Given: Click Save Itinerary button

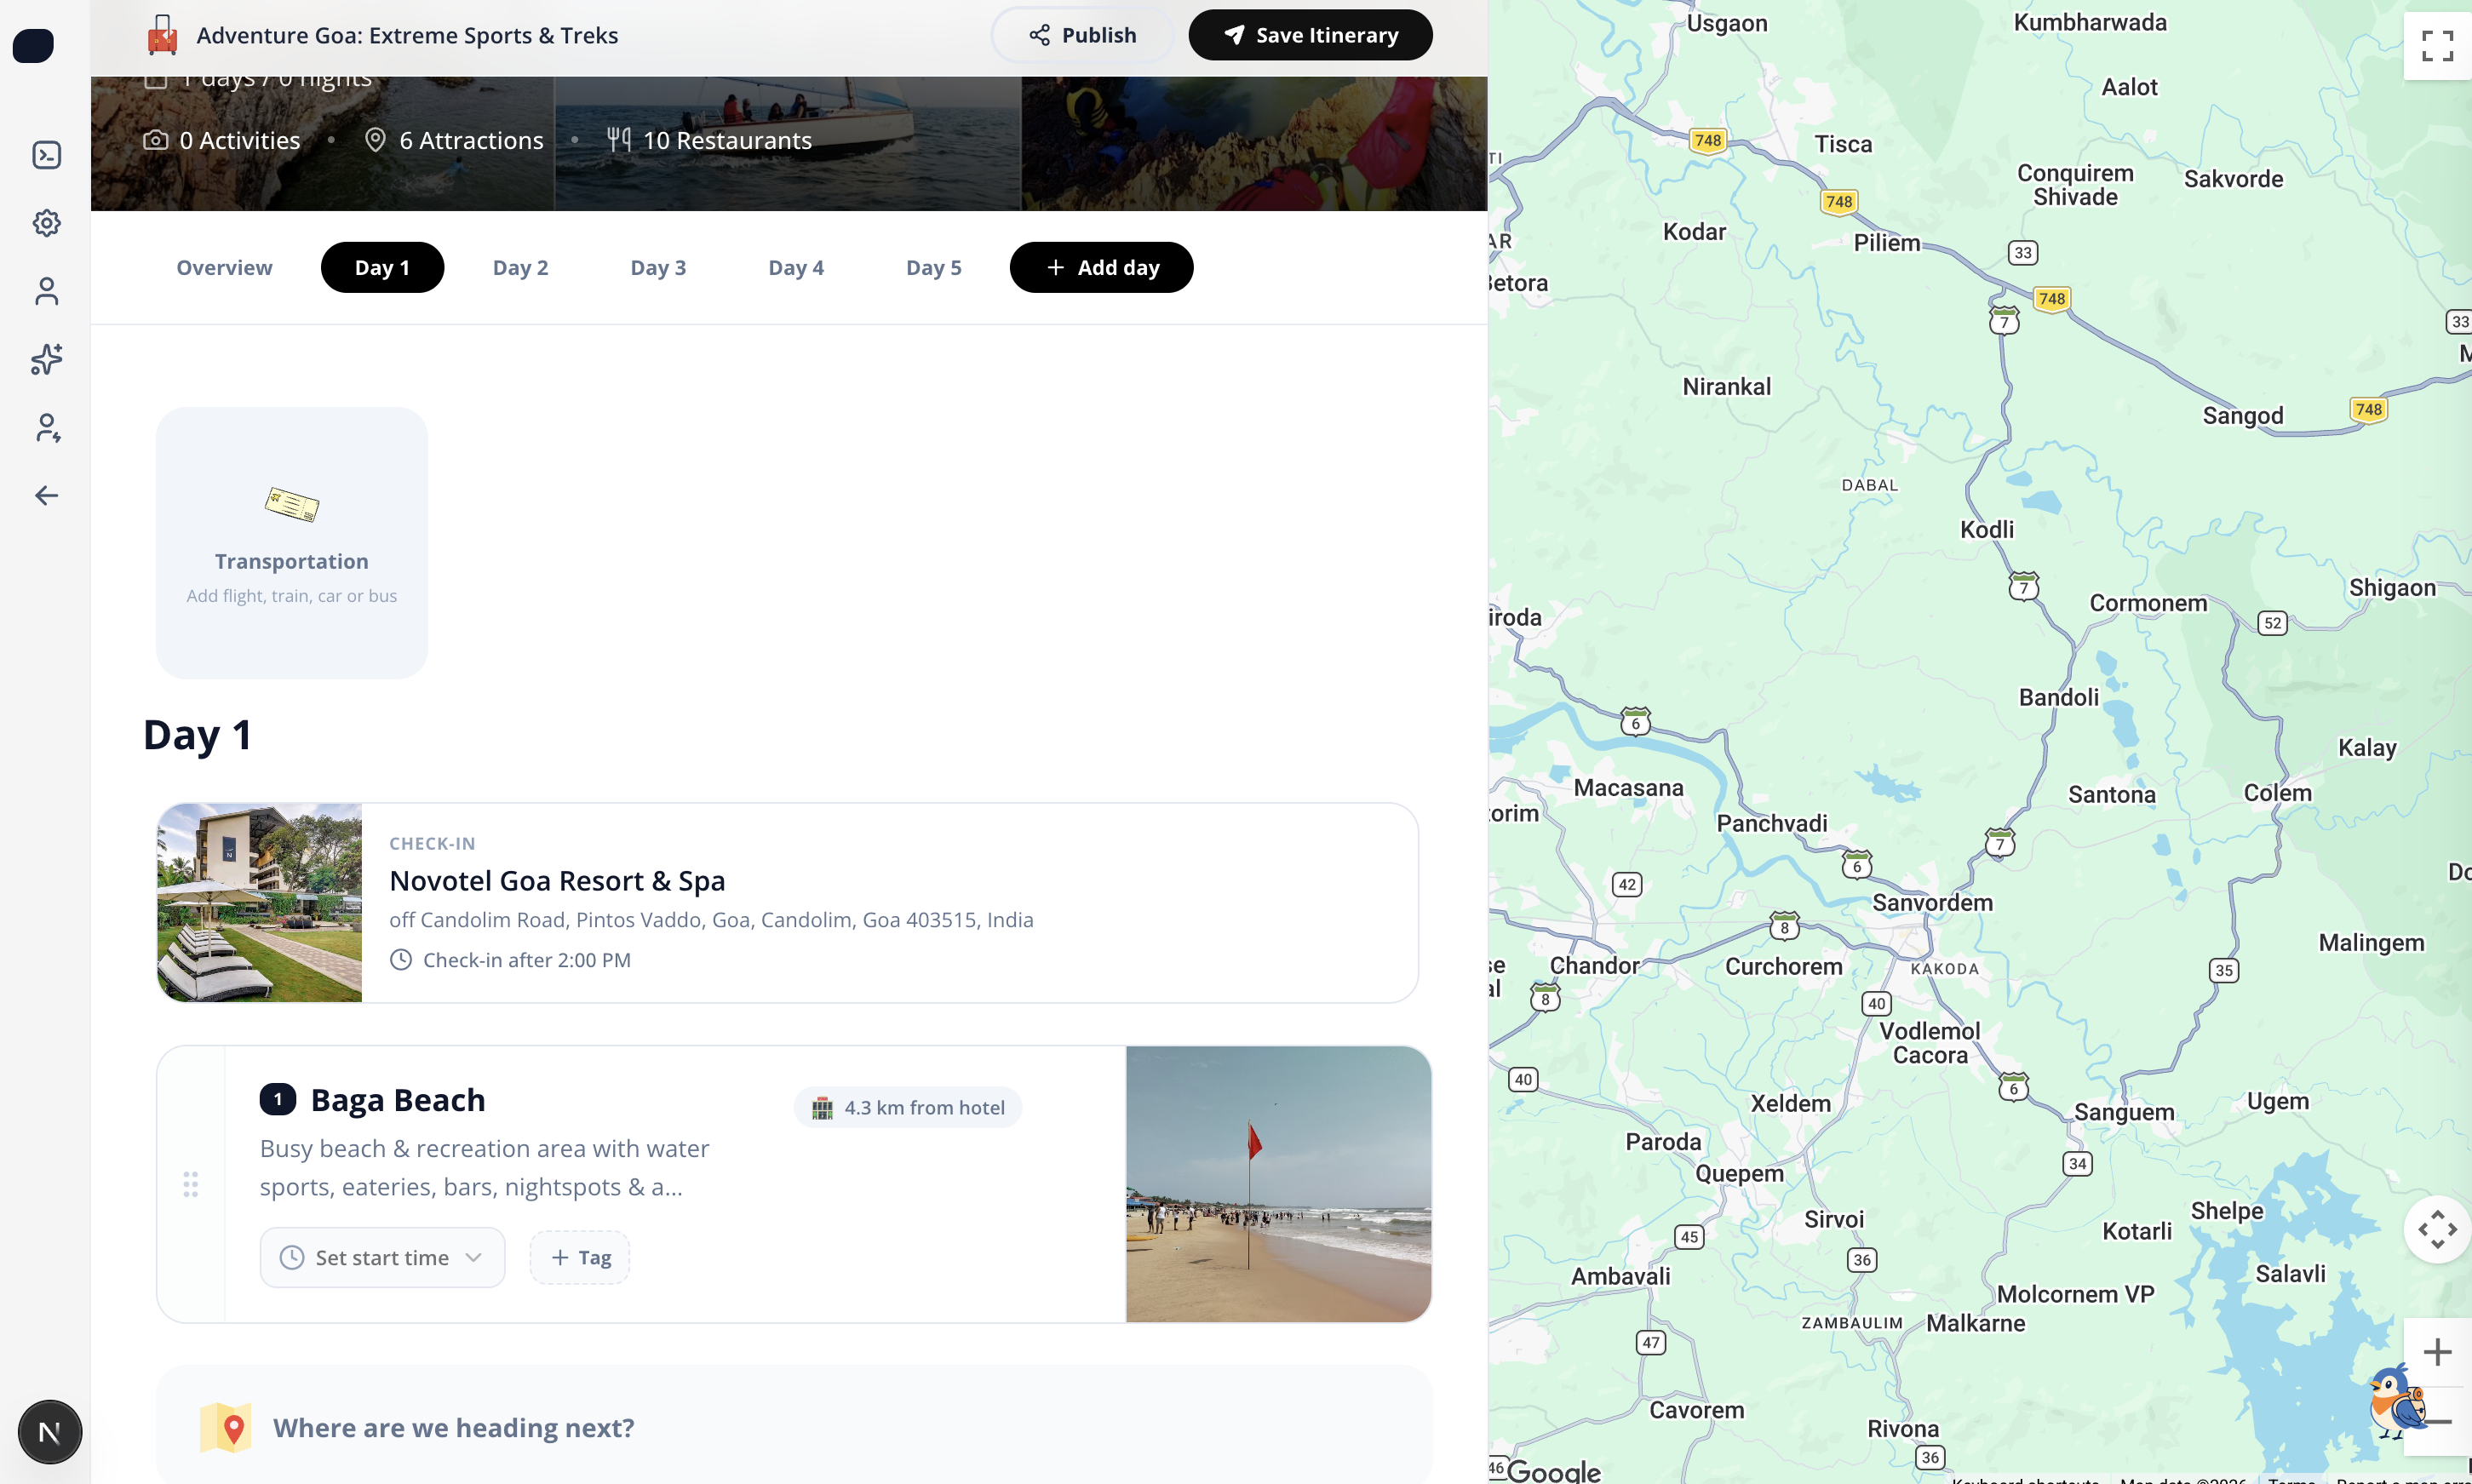Looking at the screenshot, I should coord(1310,35).
